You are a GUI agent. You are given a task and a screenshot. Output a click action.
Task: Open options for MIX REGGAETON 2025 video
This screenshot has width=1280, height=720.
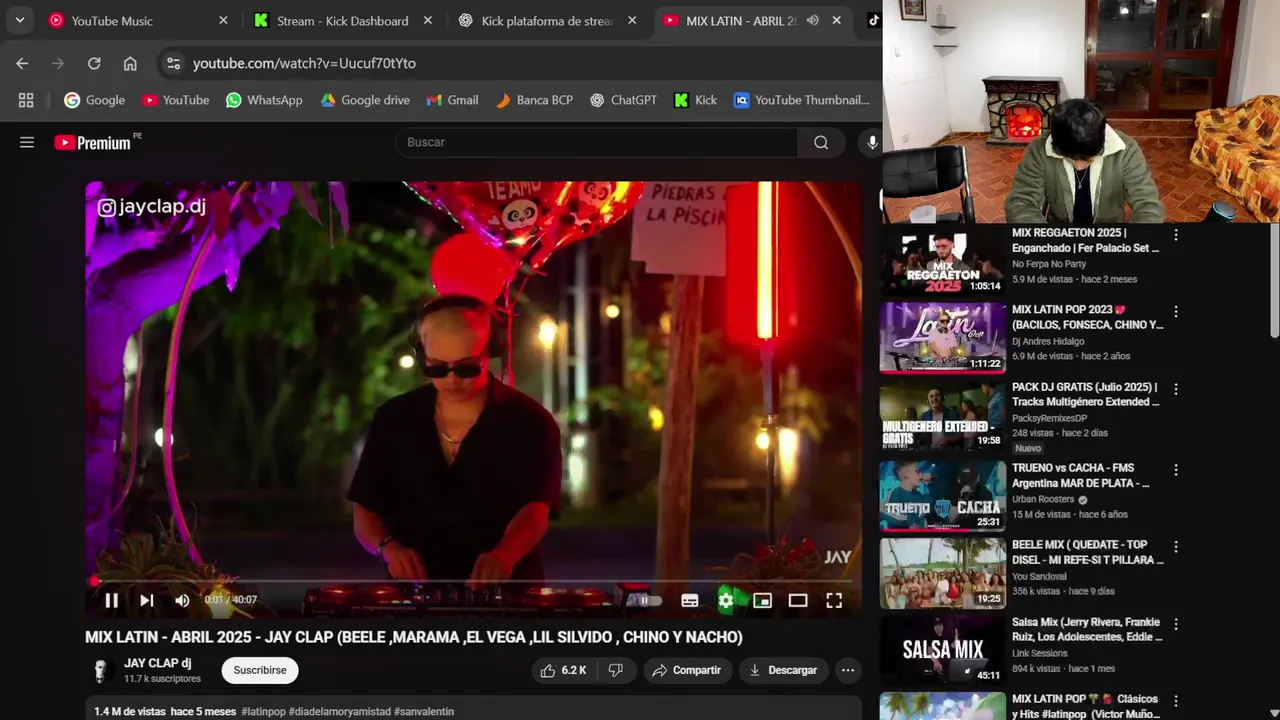click(x=1176, y=235)
